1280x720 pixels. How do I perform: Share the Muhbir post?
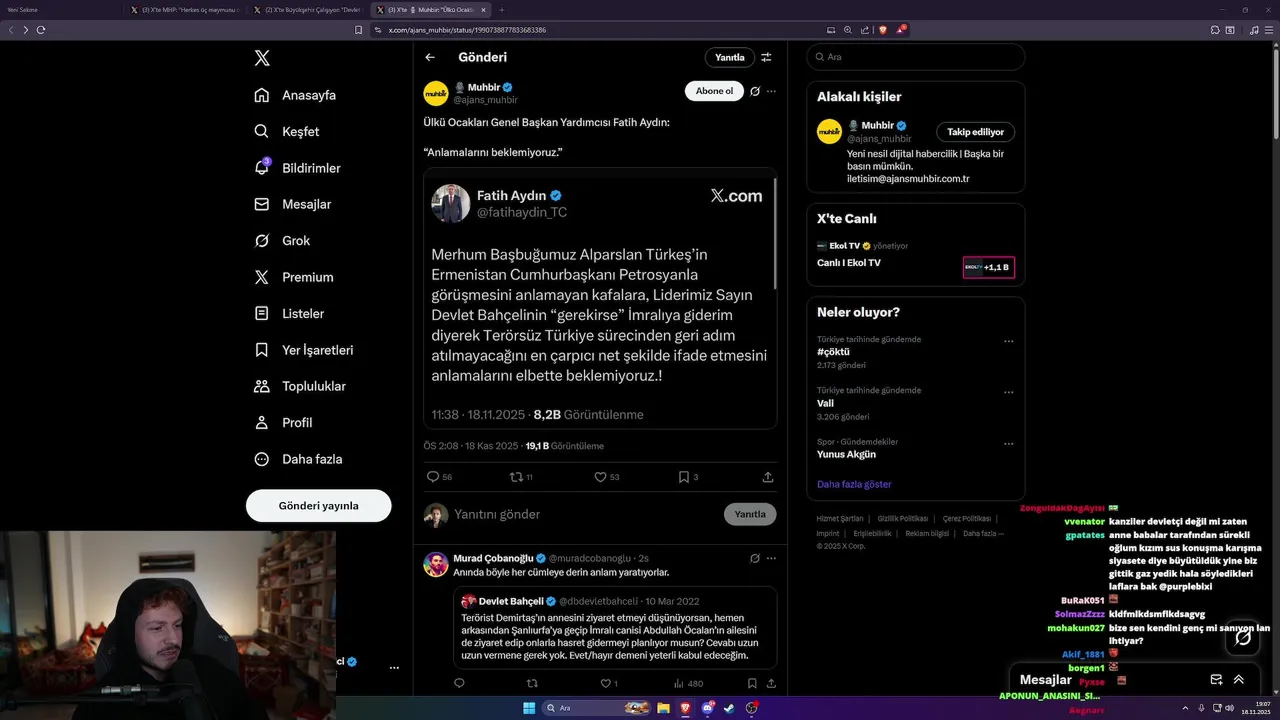[x=768, y=477]
